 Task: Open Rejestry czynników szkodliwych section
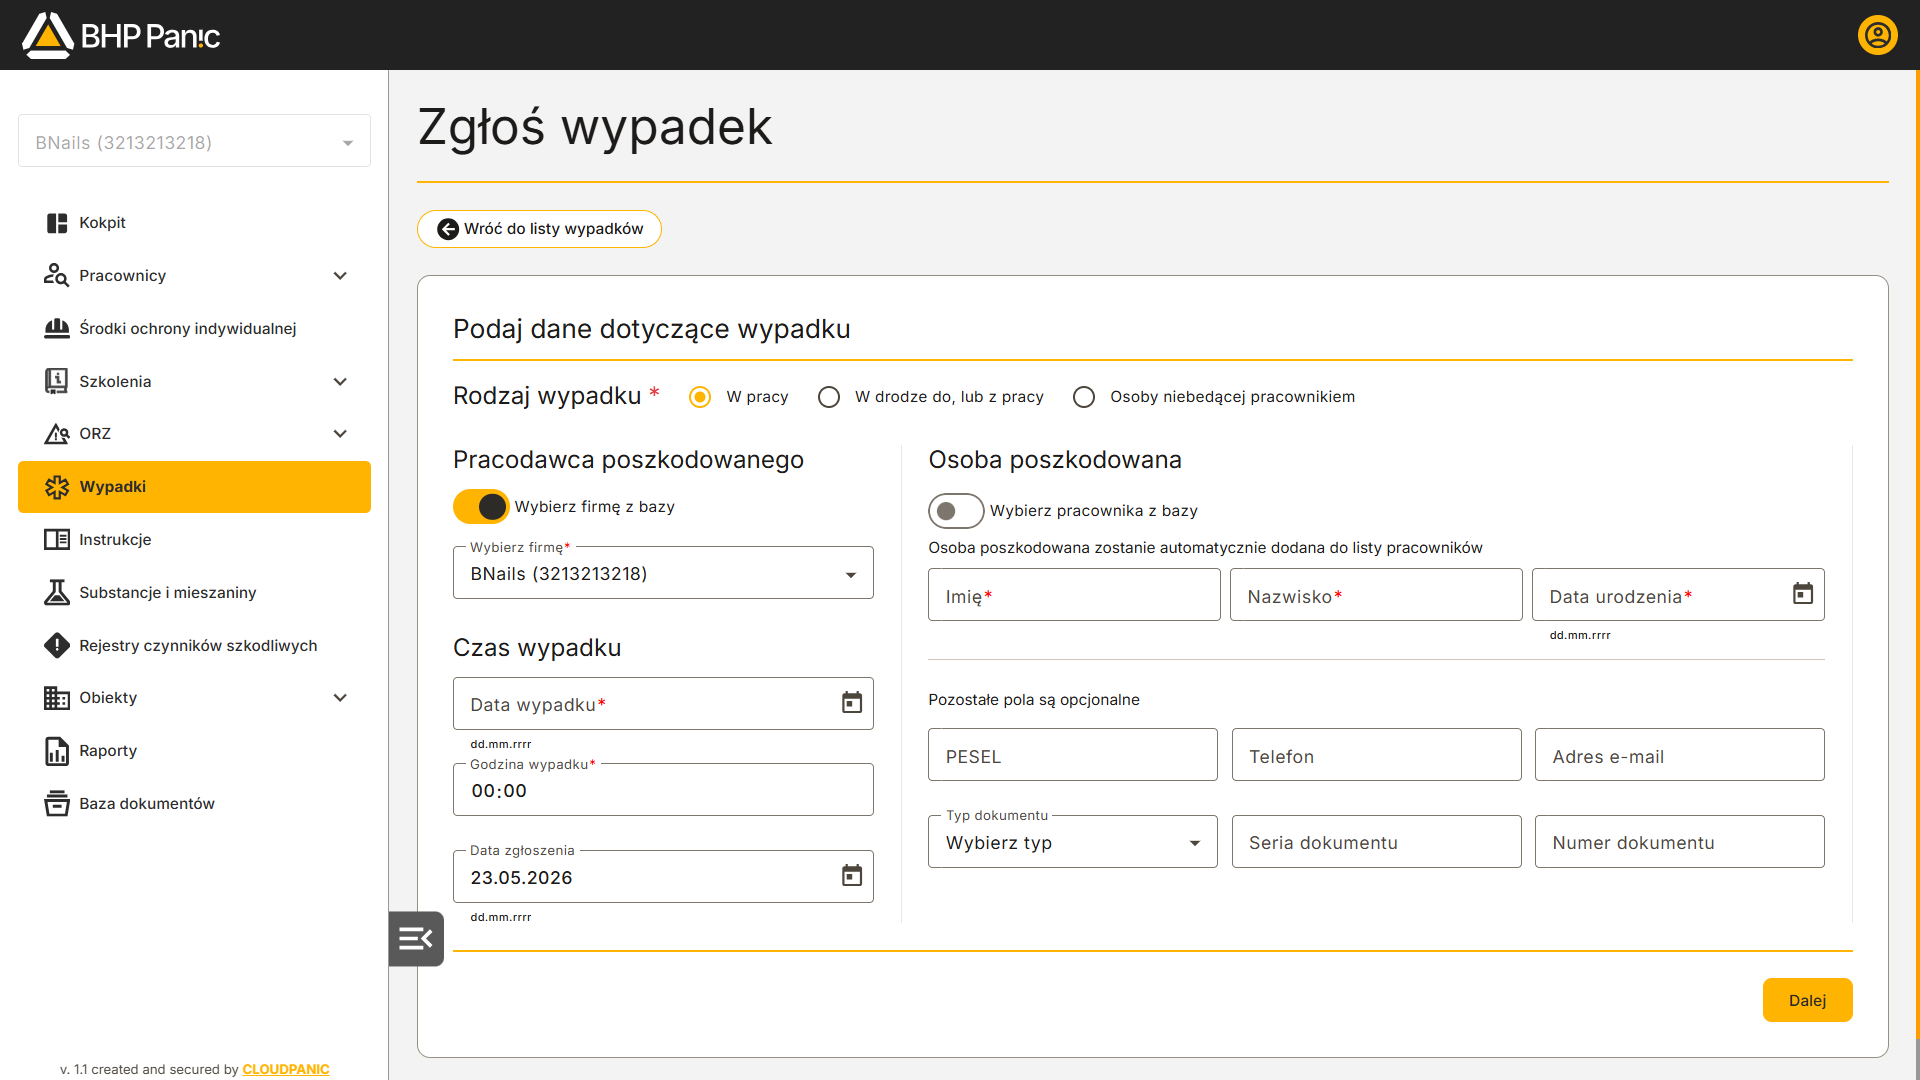tap(194, 645)
